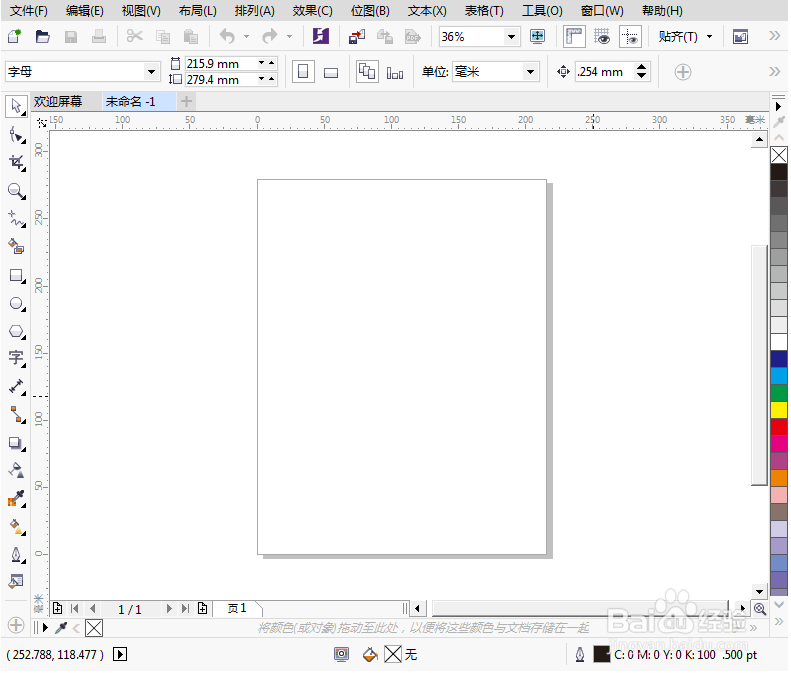The image size is (791, 673).
Task: Toggle apply layout to all pages
Action: tap(367, 72)
